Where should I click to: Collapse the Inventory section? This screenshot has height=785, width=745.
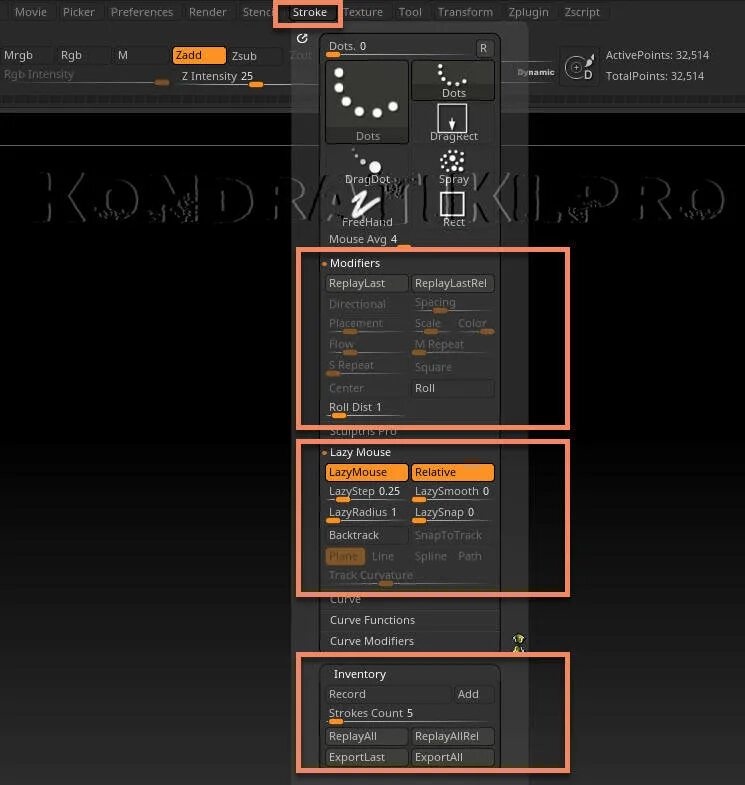(x=359, y=674)
